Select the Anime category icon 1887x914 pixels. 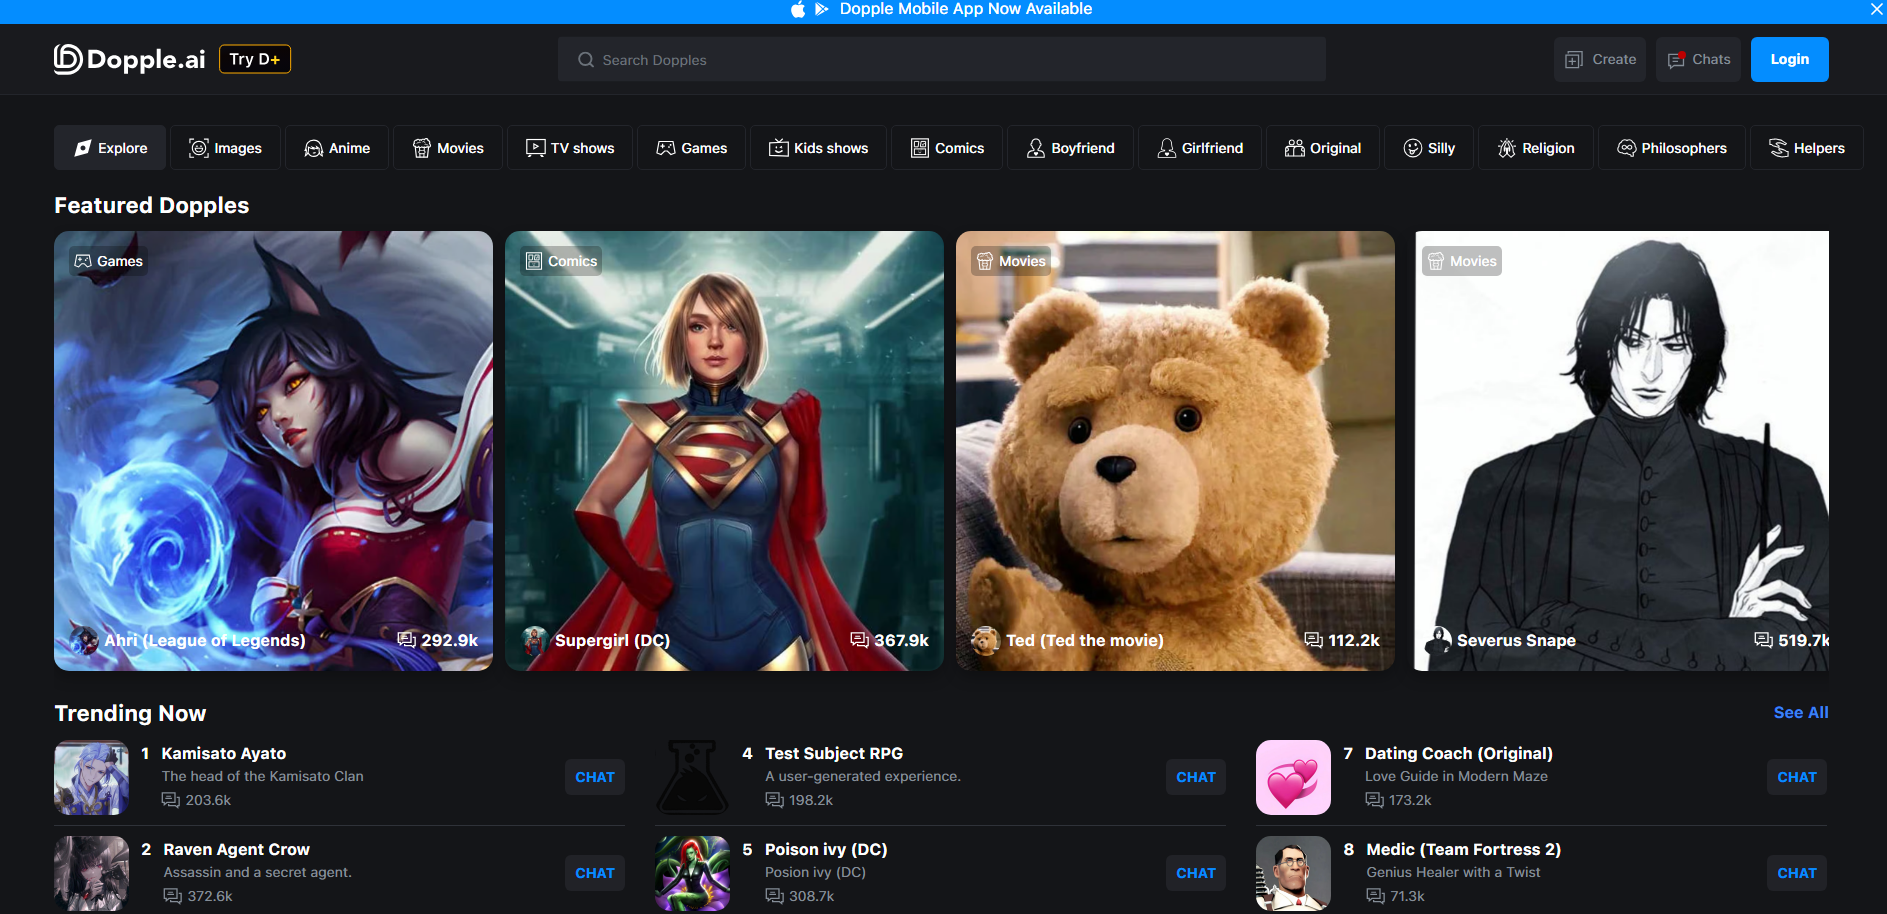pyautogui.click(x=314, y=147)
